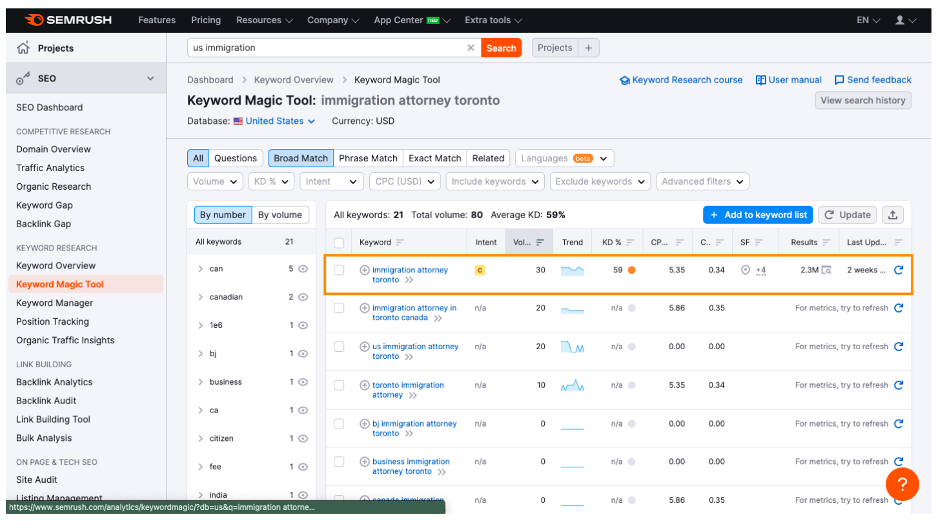Select the Questions tab
Image resolution: width=936 pixels, height=528 pixels.
(235, 158)
